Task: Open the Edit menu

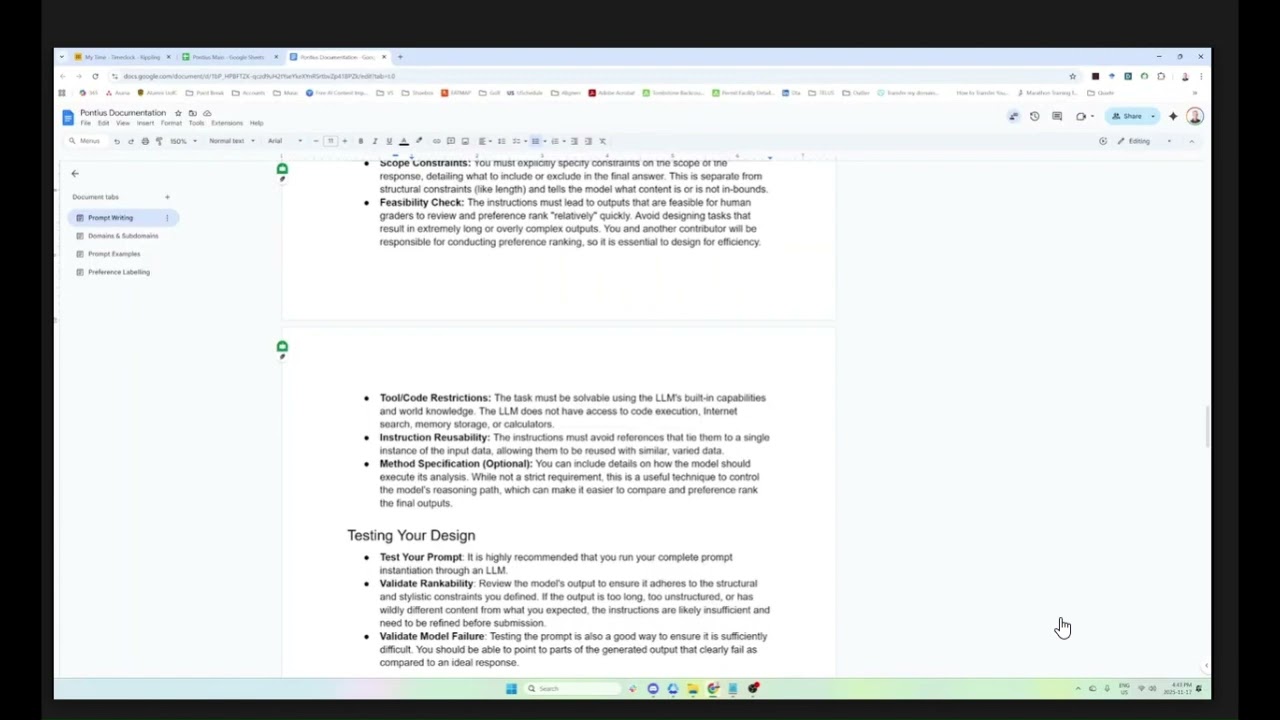Action: [103, 123]
